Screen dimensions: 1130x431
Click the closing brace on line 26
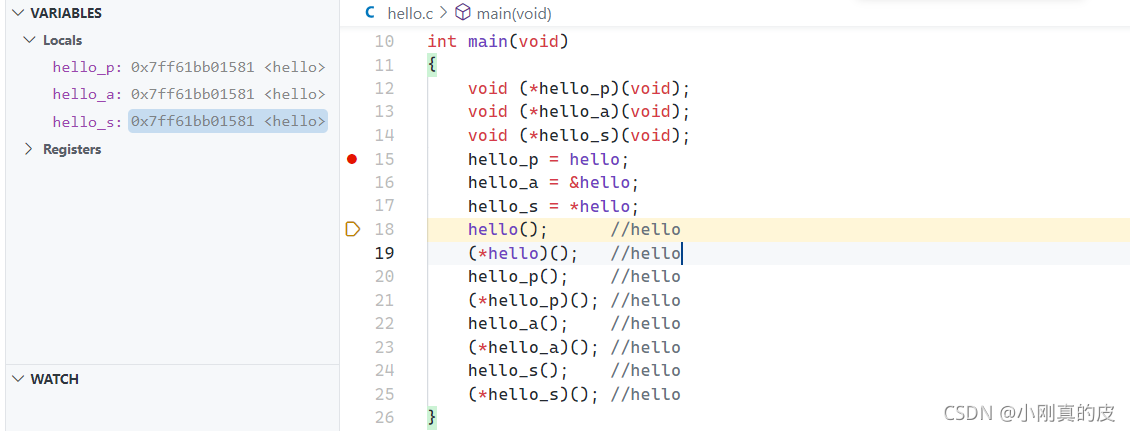[432, 417]
